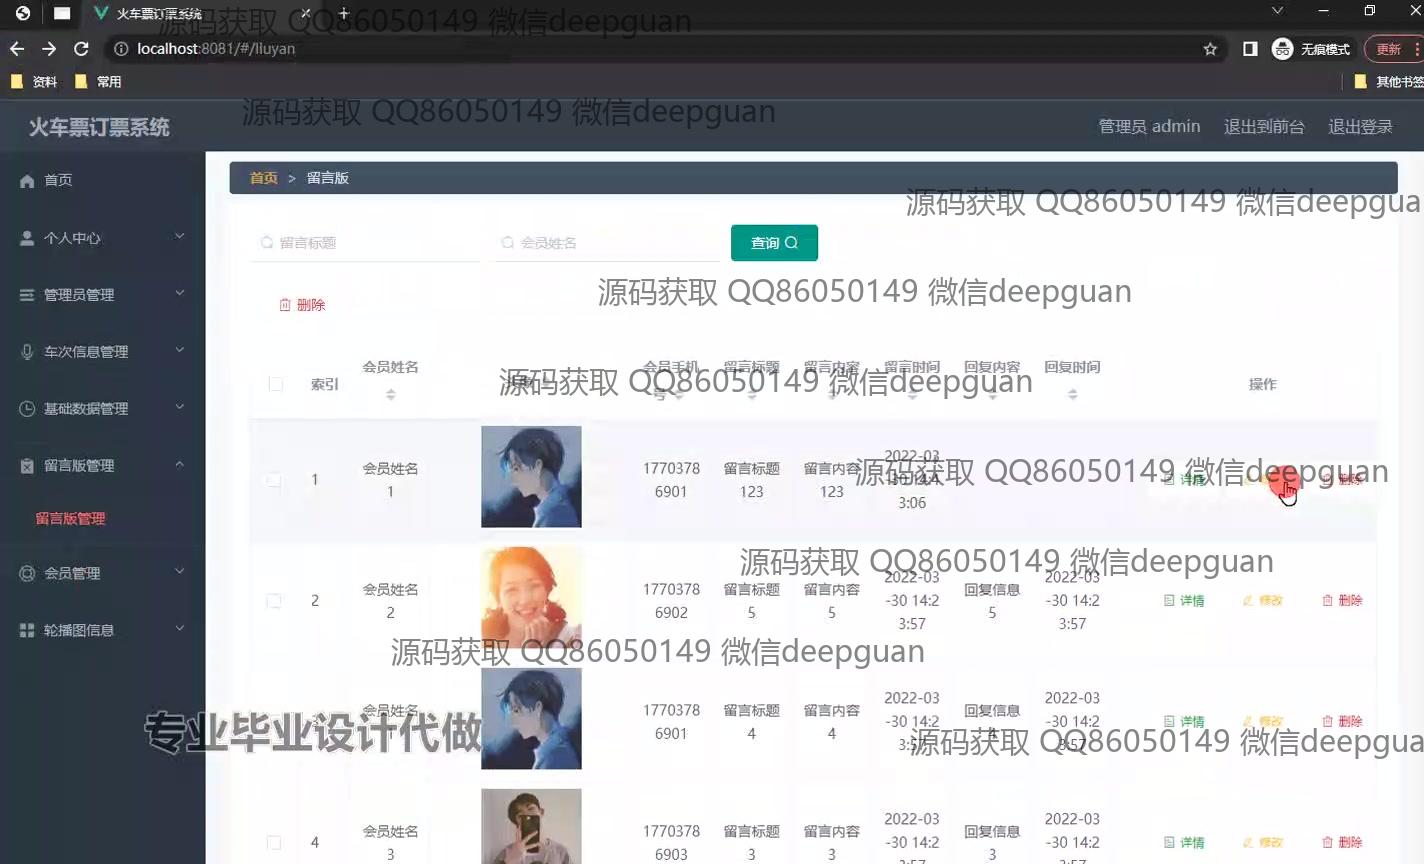The height and width of the screenshot is (864, 1424).
Task: Reload the page in browser
Action: coord(81,49)
